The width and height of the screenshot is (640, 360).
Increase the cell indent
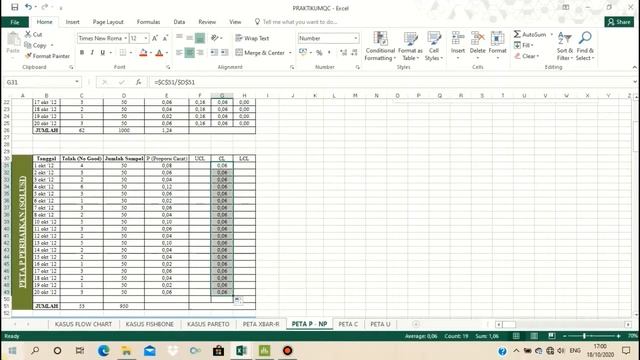224,53
